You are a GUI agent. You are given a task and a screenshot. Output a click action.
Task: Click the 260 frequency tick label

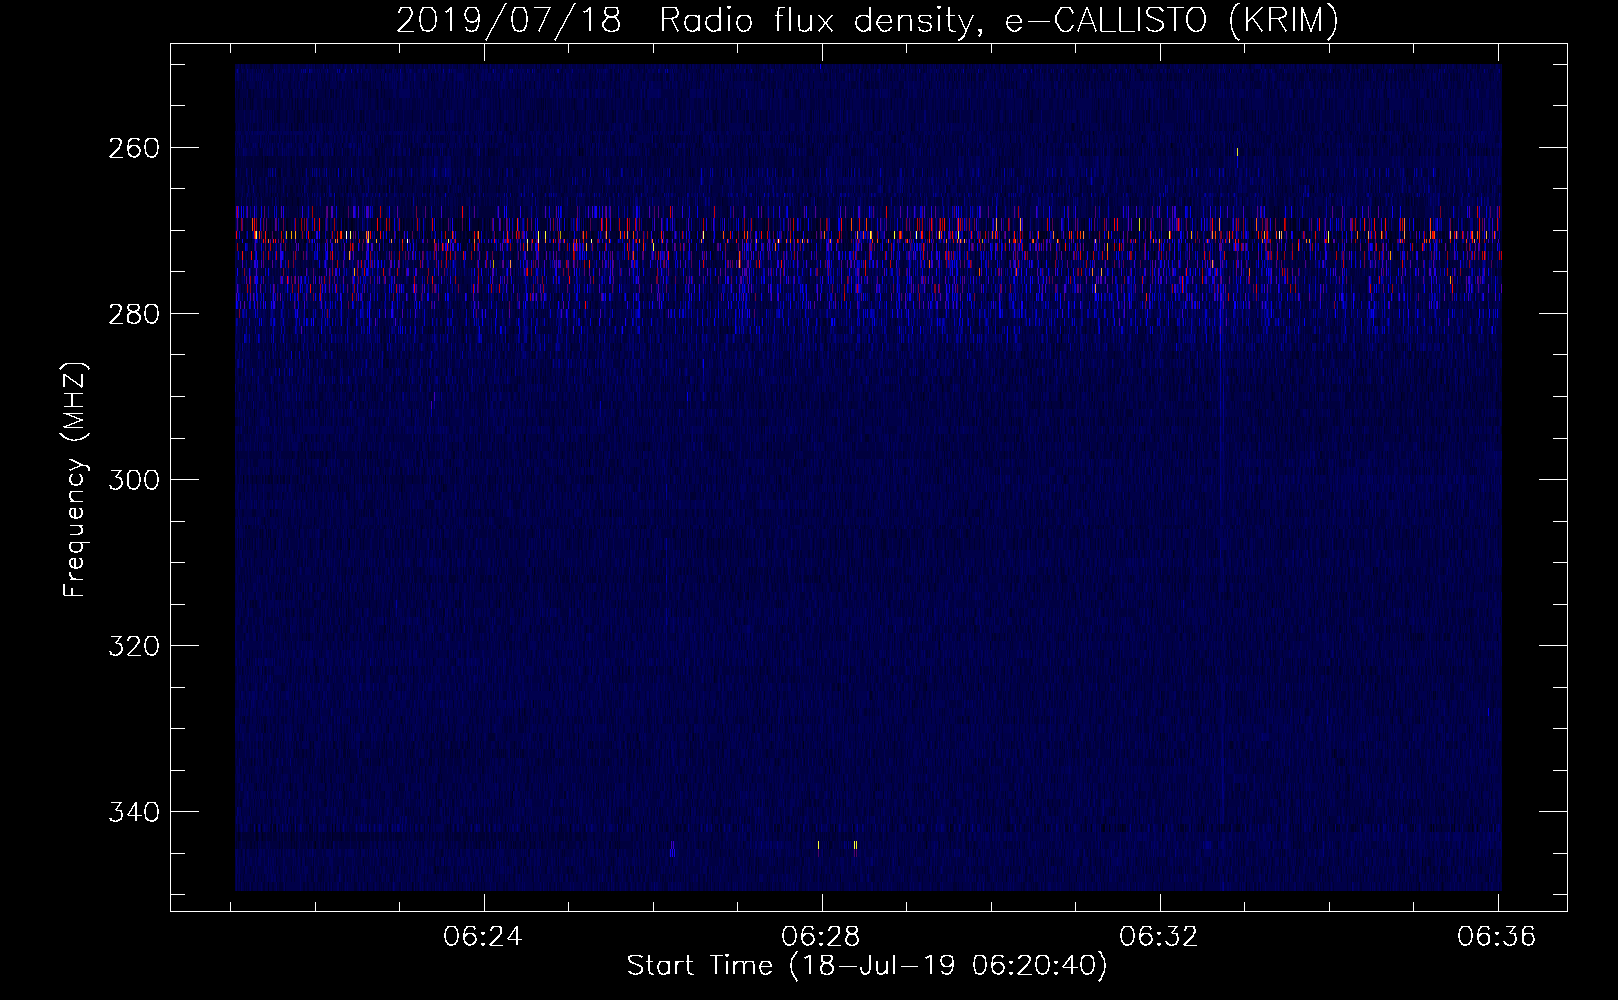[x=133, y=148]
